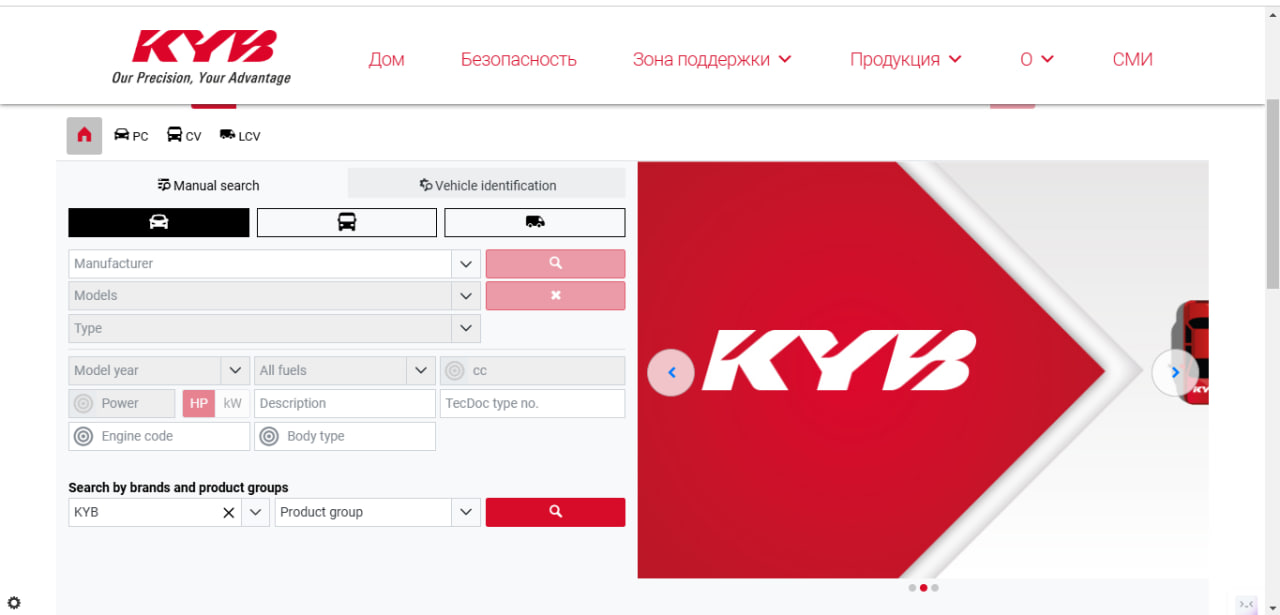1280x615 pixels.
Task: Click the target icon beside Body type
Action: (269, 436)
